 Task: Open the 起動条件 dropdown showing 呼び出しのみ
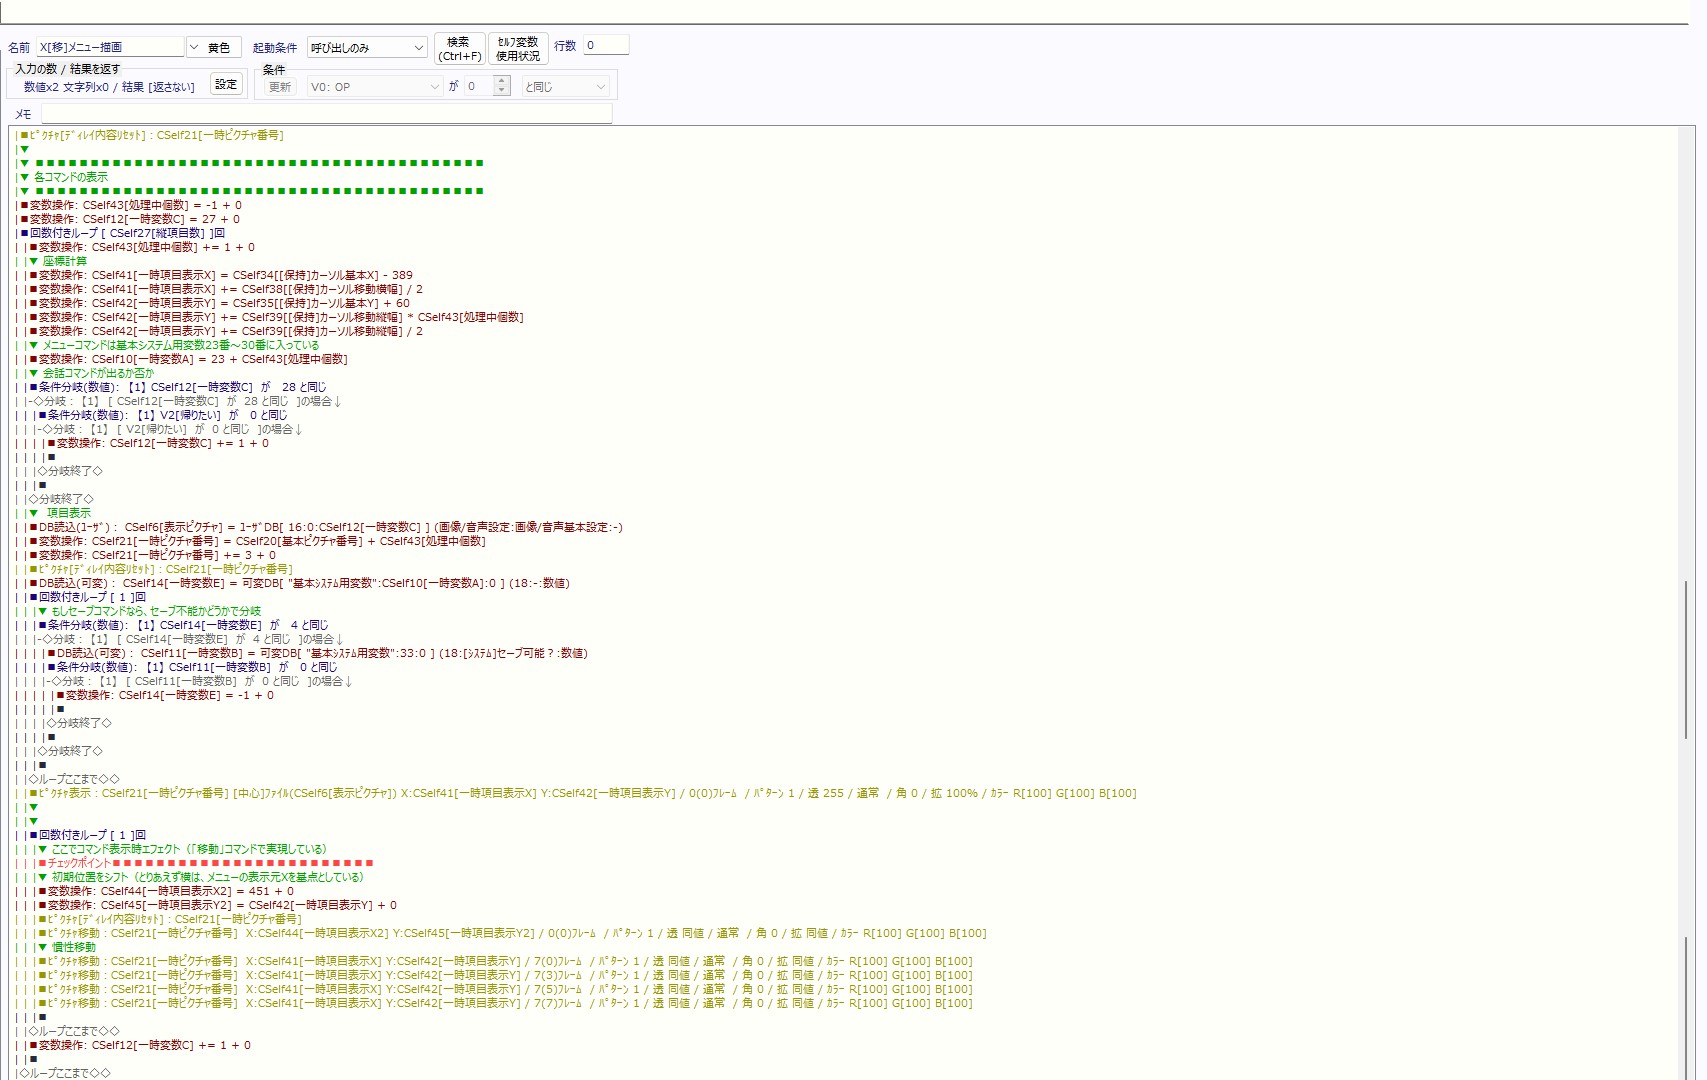coord(367,47)
